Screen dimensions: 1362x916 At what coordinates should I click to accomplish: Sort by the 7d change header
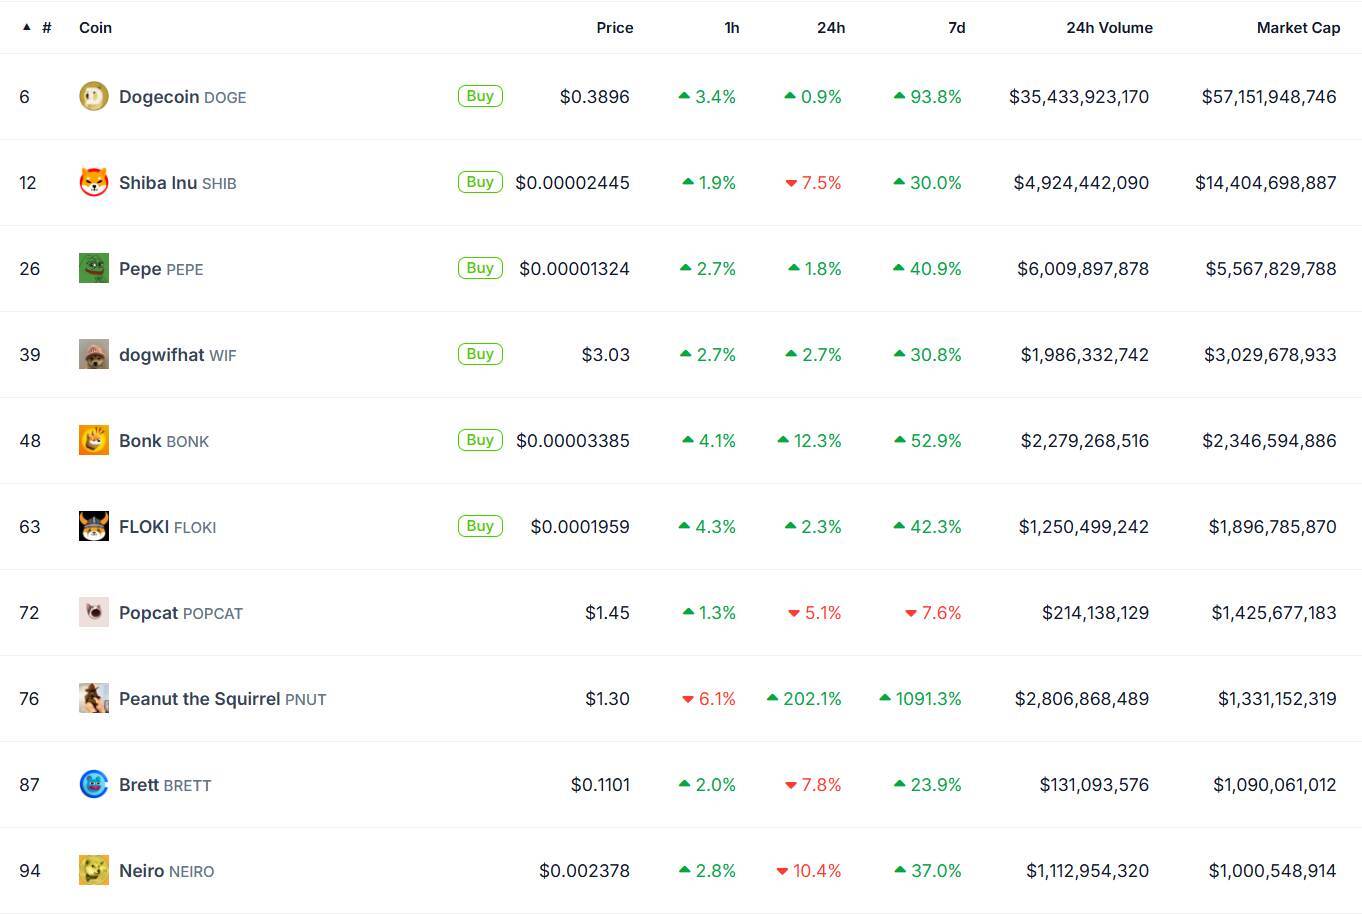(x=957, y=28)
